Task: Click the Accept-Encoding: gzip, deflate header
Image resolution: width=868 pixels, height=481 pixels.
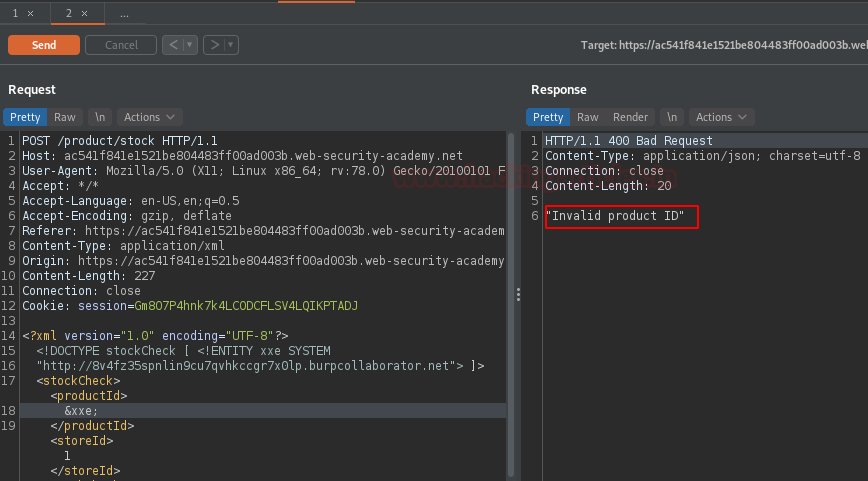Action: click(127, 215)
